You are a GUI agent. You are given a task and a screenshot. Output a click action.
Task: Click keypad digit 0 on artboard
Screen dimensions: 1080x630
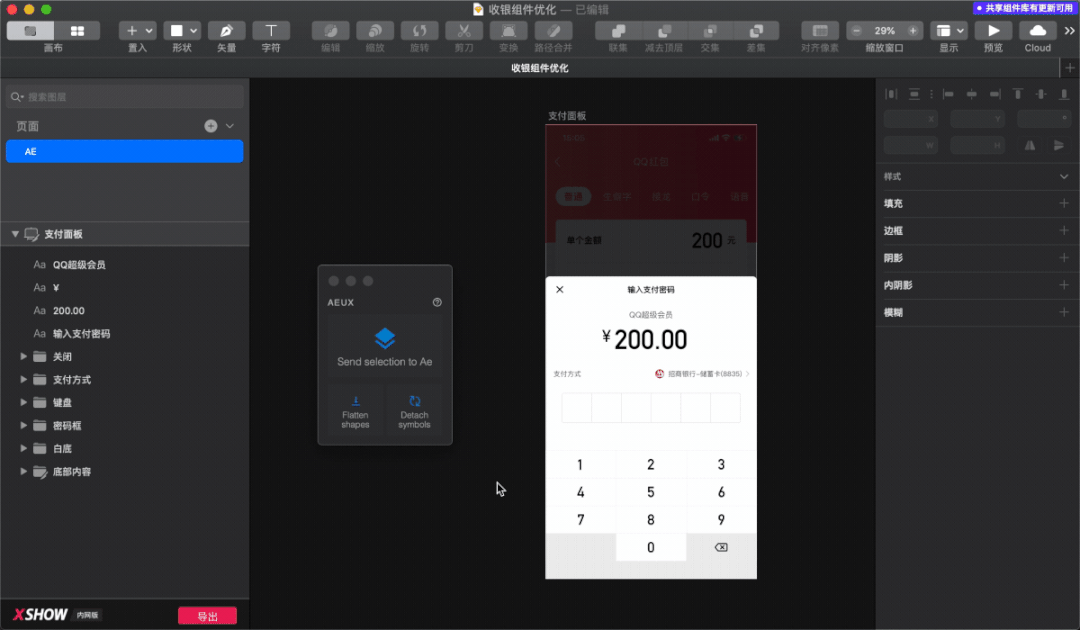click(650, 547)
